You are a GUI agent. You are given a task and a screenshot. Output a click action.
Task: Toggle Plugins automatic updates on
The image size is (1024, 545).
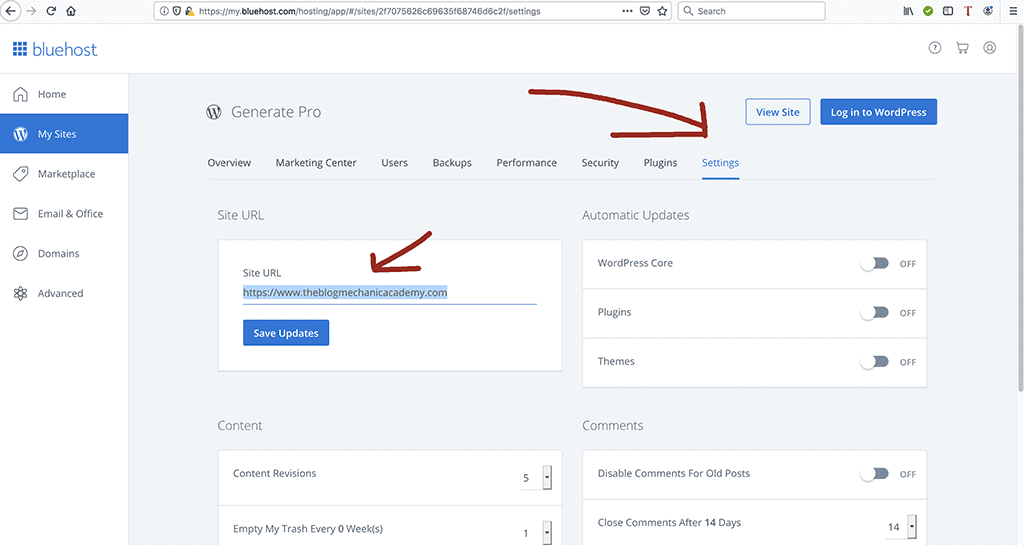(875, 313)
